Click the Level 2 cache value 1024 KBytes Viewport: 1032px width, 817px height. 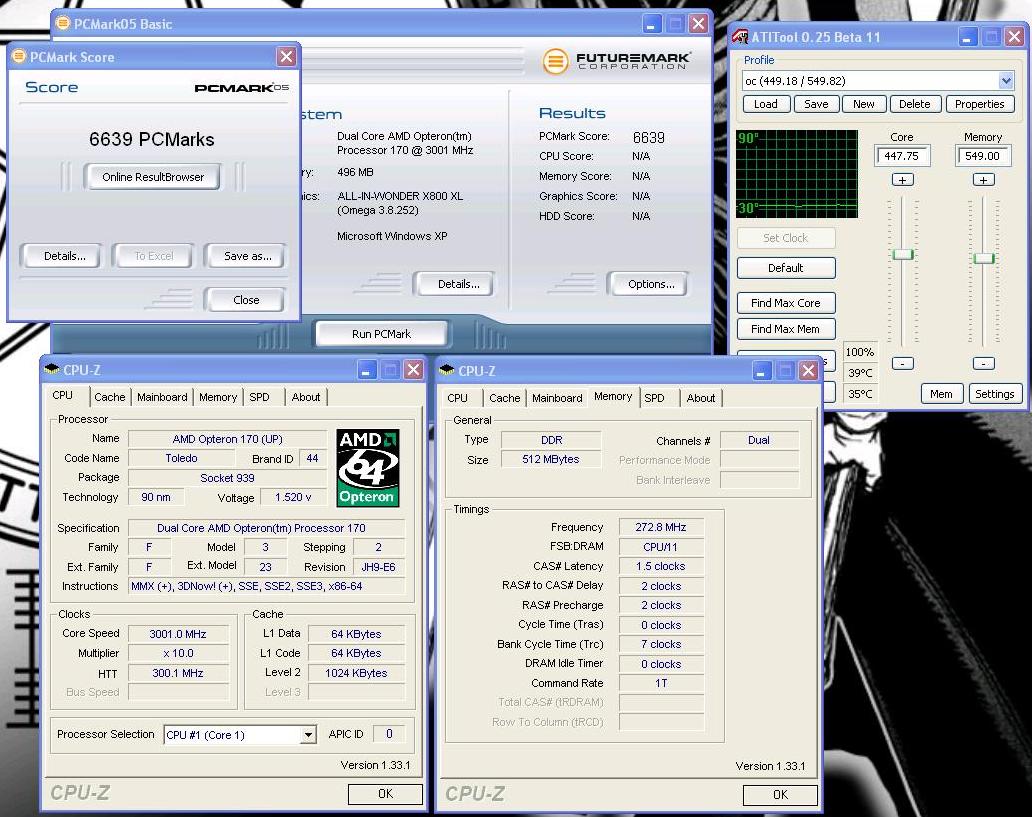pos(356,673)
